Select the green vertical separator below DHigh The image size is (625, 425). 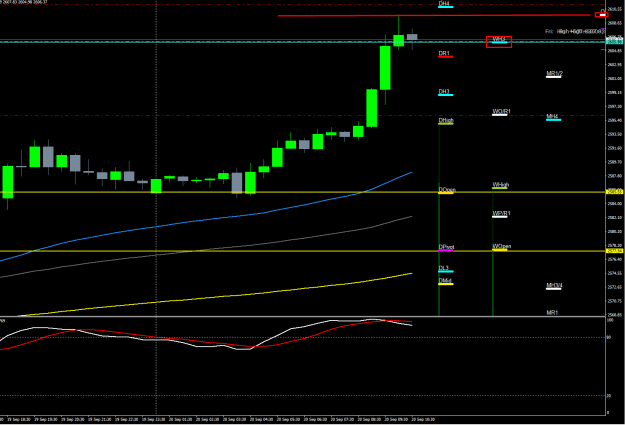439,219
